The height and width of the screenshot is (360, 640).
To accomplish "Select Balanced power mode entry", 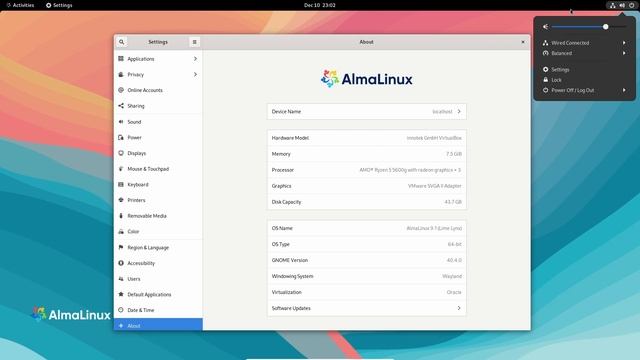I will pyautogui.click(x=584, y=53).
